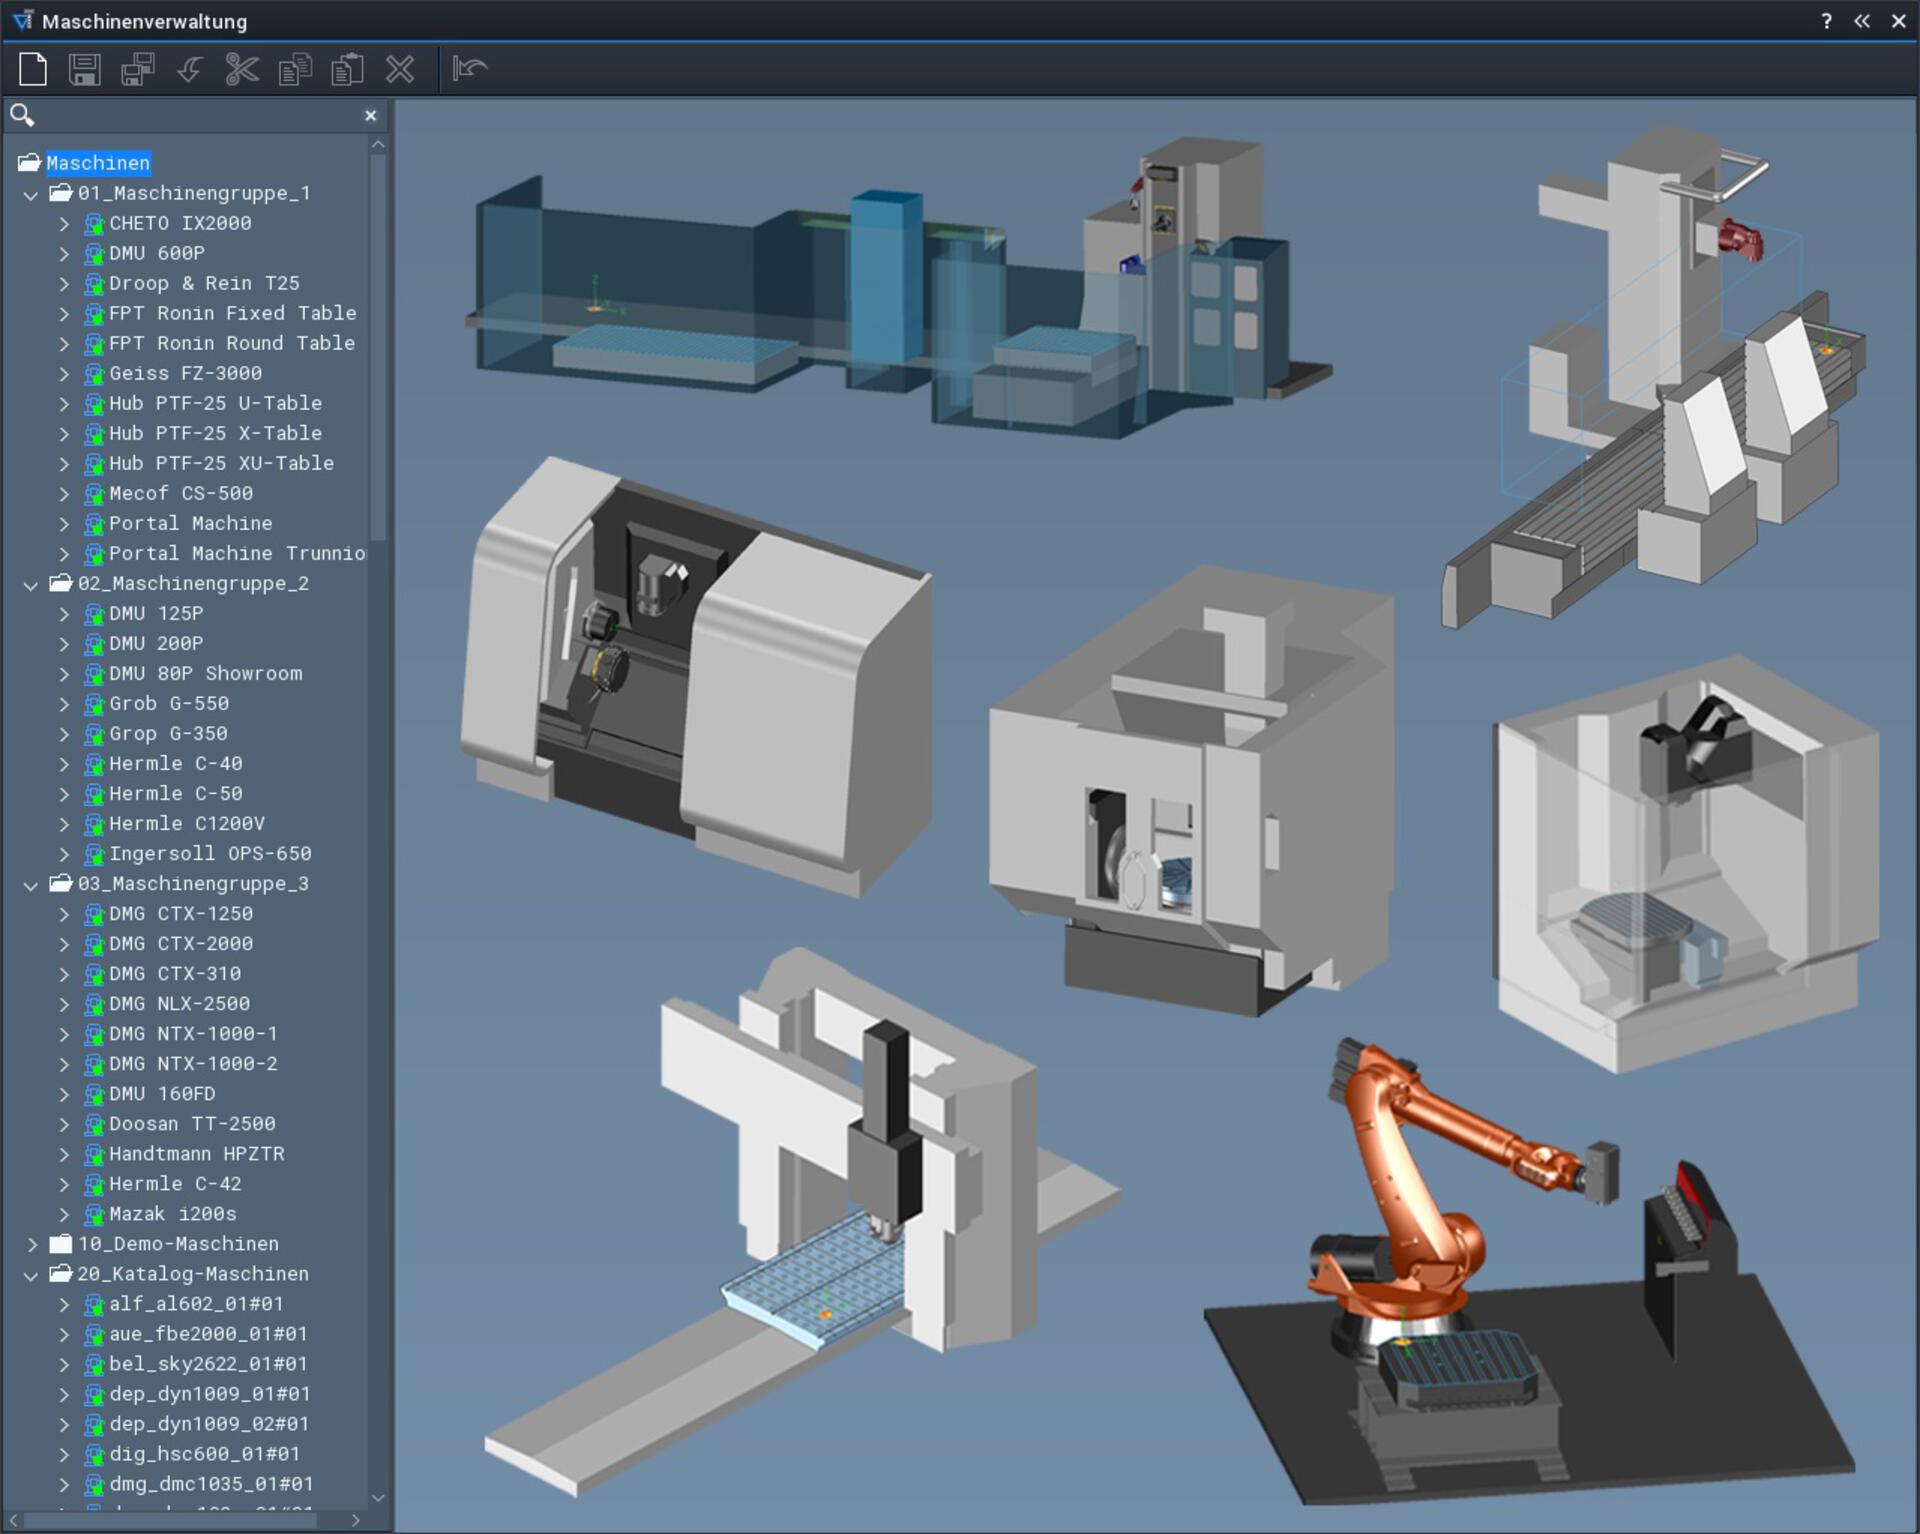Expand the Hermle C-40 machine node
The height and width of the screenshot is (1534, 1920).
64,764
